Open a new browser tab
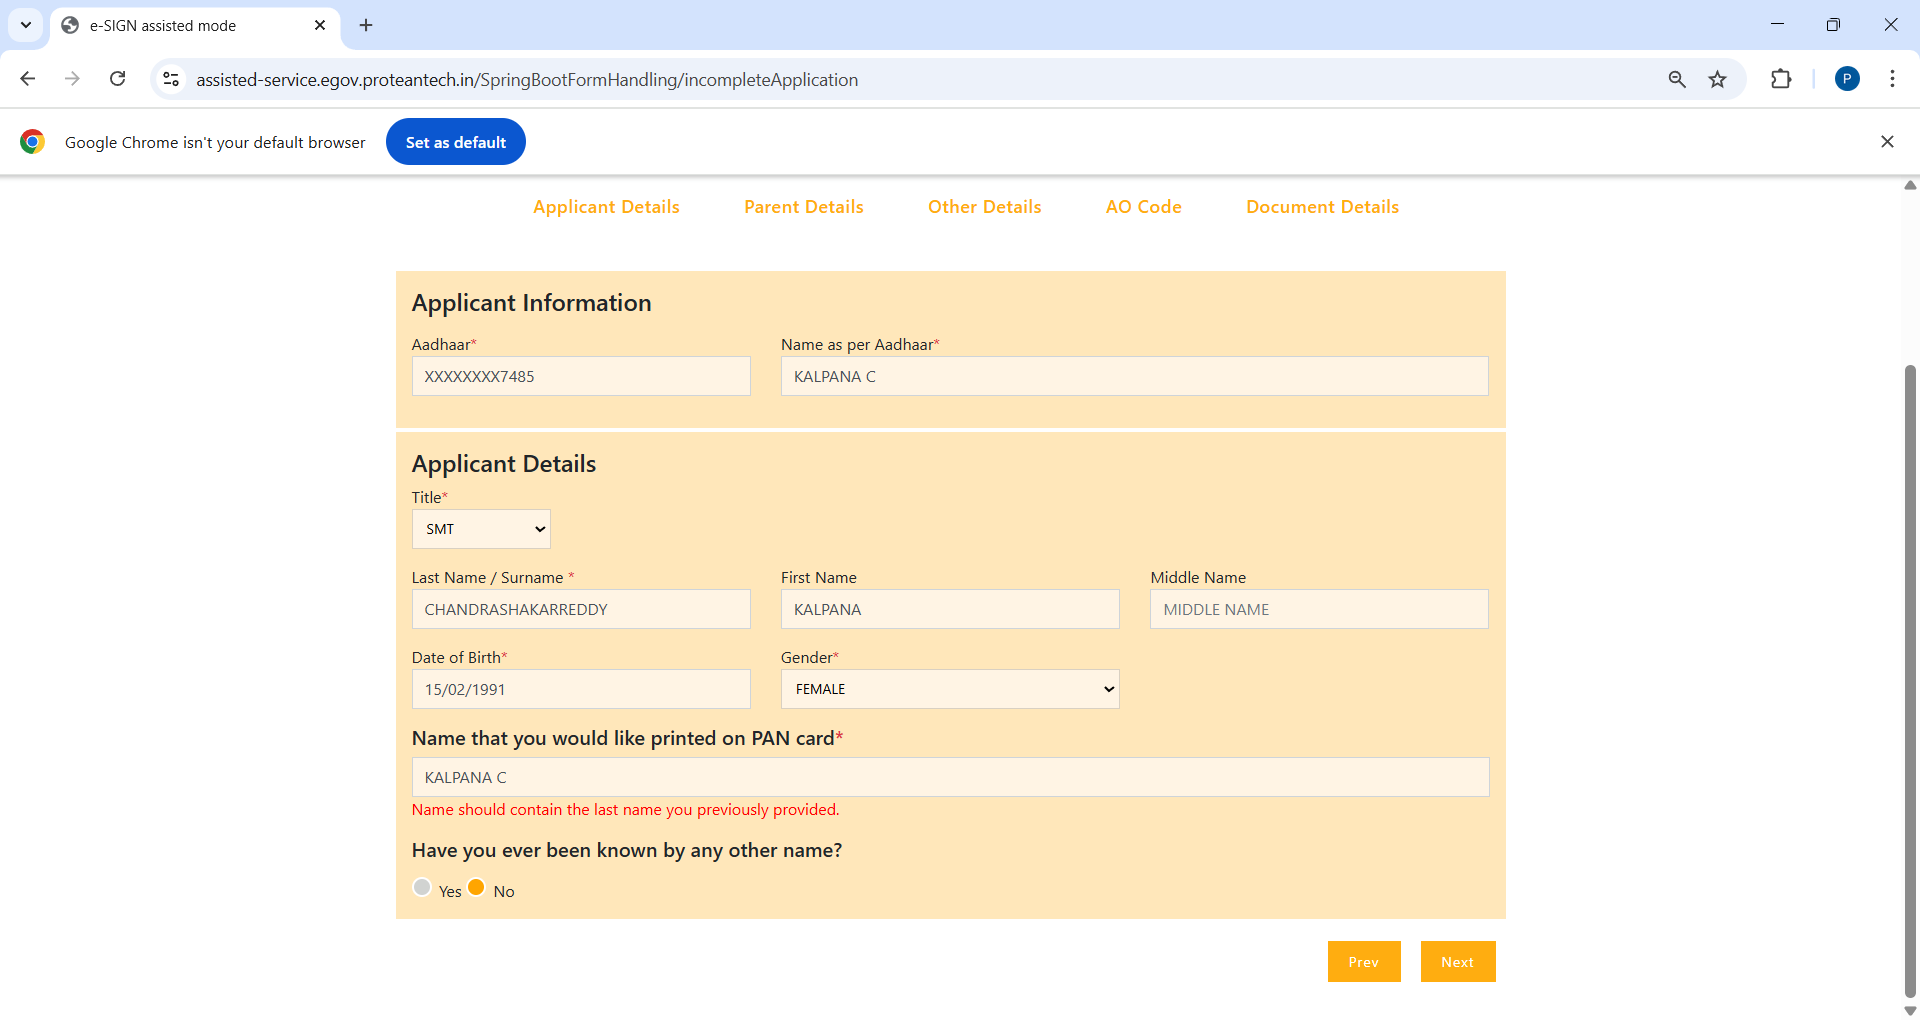The height and width of the screenshot is (1020, 1920). (x=366, y=25)
